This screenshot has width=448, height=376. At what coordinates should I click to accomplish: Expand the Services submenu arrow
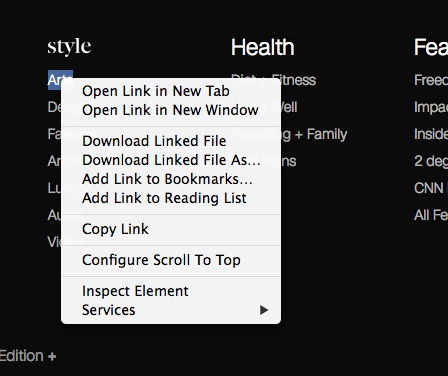tap(264, 310)
